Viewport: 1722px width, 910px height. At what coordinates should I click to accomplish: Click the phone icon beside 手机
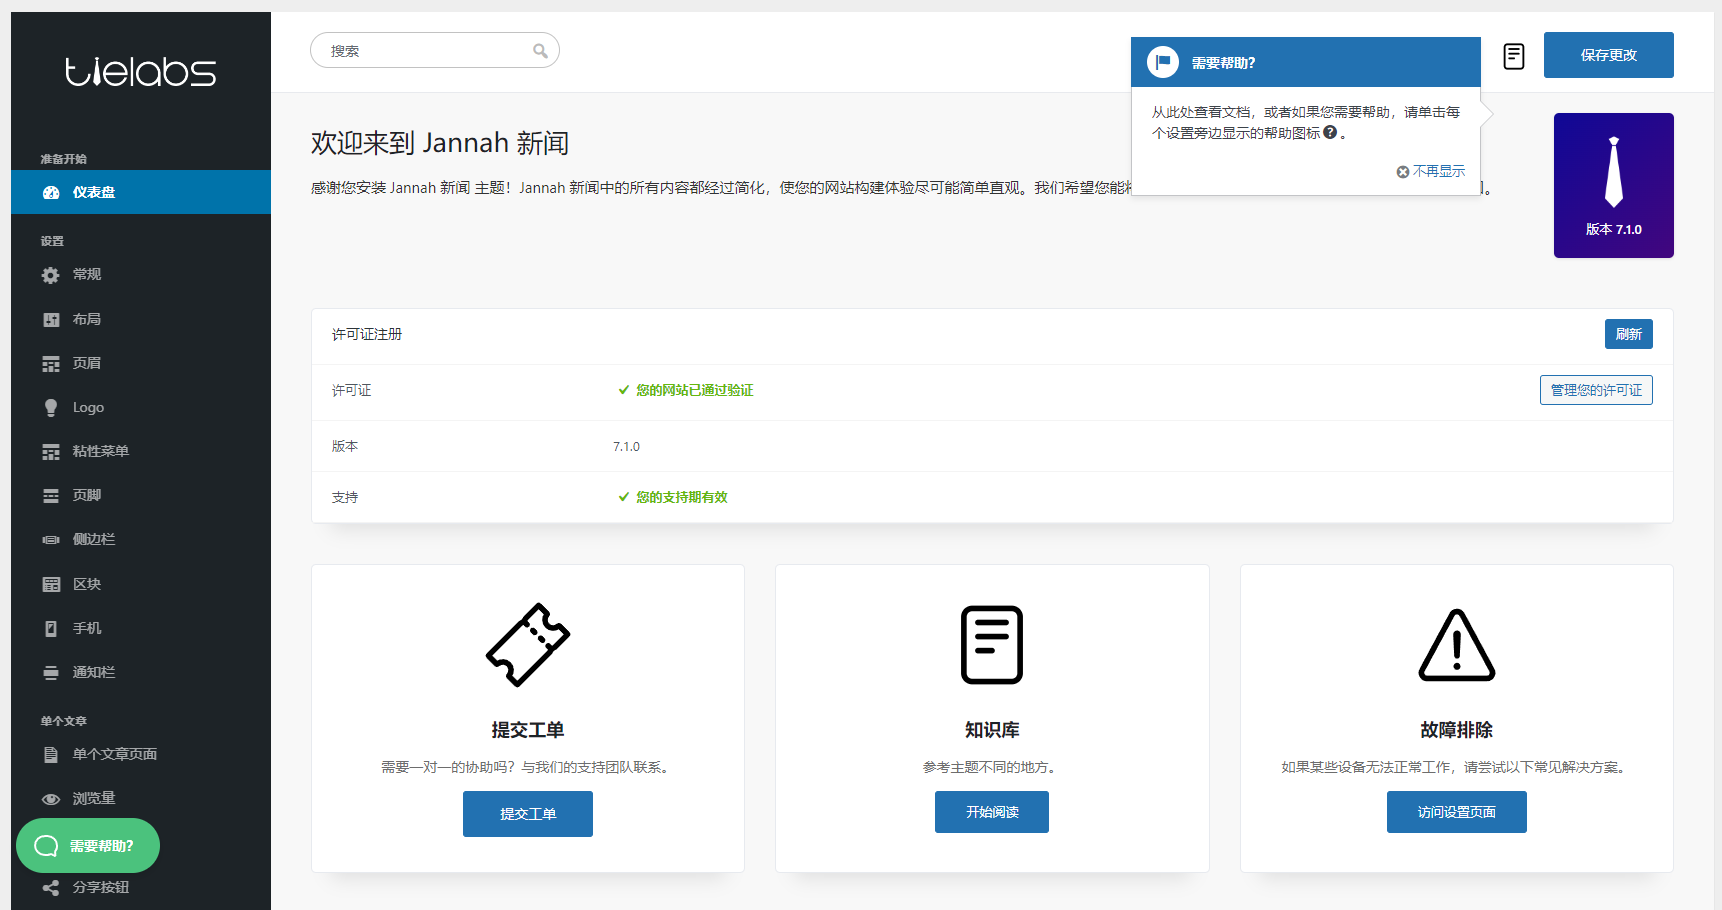pos(51,628)
